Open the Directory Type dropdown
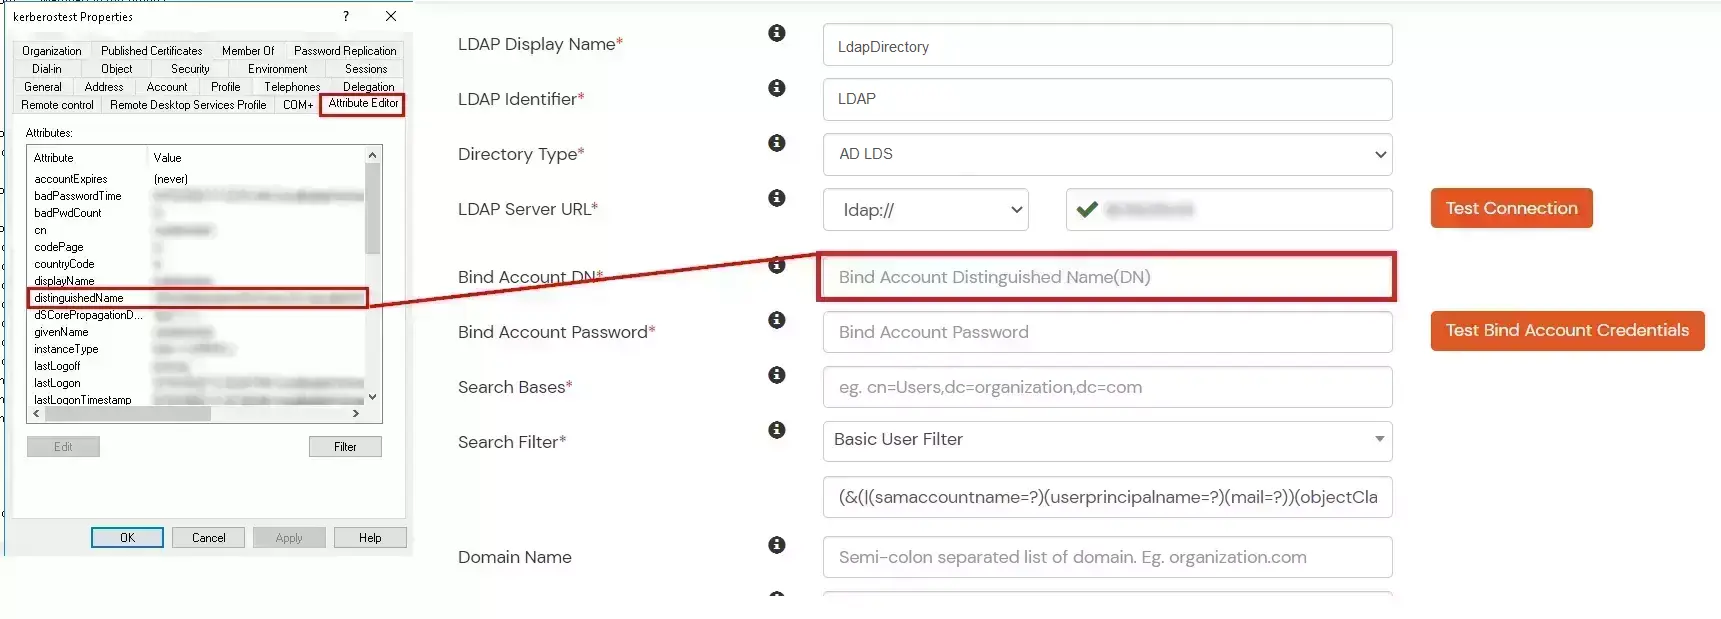The height and width of the screenshot is (619, 1721). (1107, 154)
